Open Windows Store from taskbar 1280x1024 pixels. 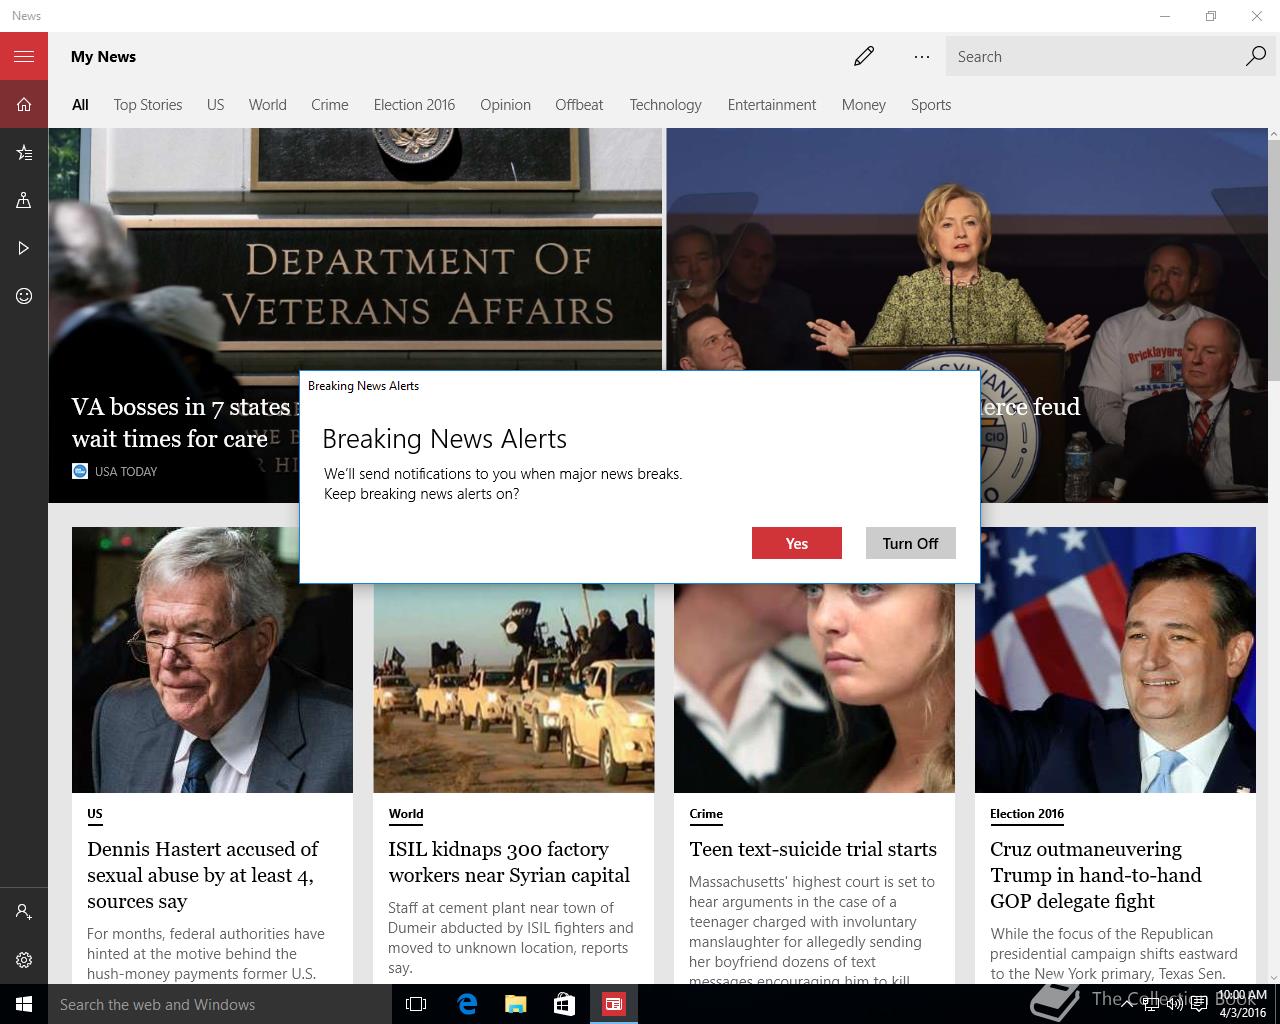pyautogui.click(x=564, y=1004)
